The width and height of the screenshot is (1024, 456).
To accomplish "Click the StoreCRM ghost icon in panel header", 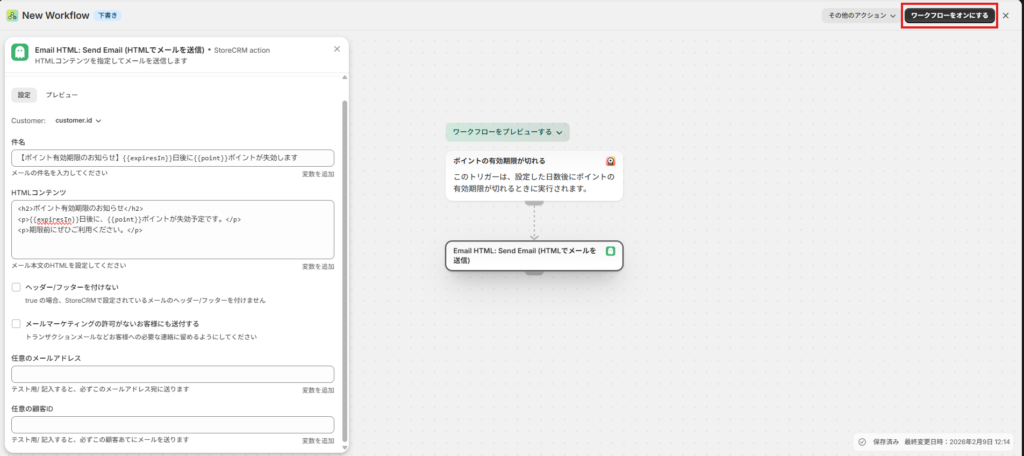I will click(x=19, y=53).
